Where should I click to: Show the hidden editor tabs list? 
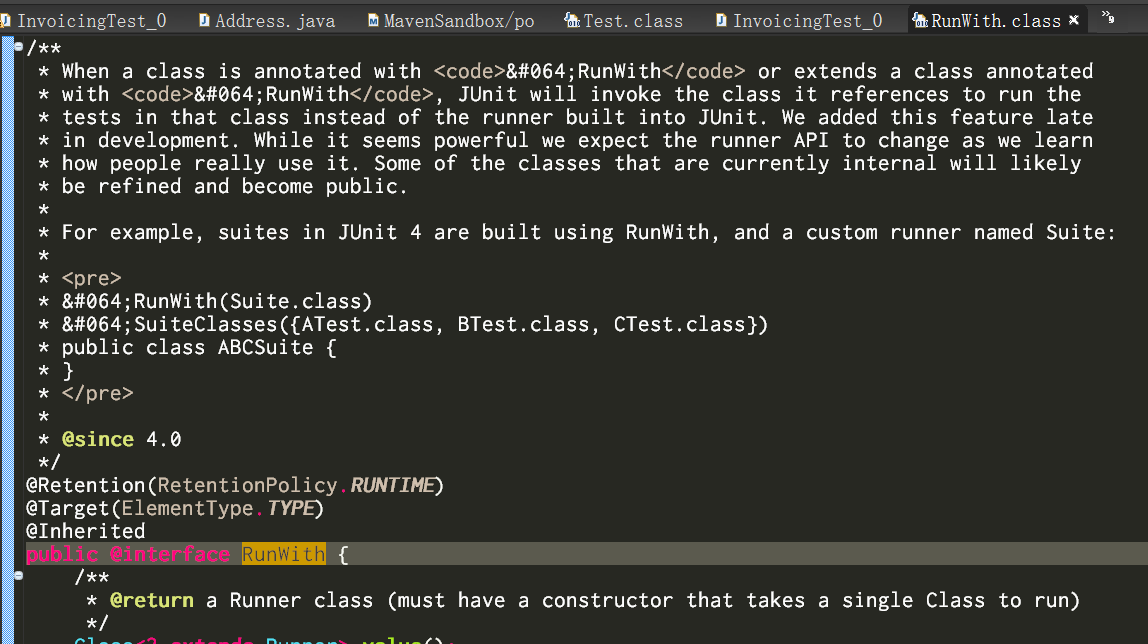pyautogui.click(x=1108, y=18)
